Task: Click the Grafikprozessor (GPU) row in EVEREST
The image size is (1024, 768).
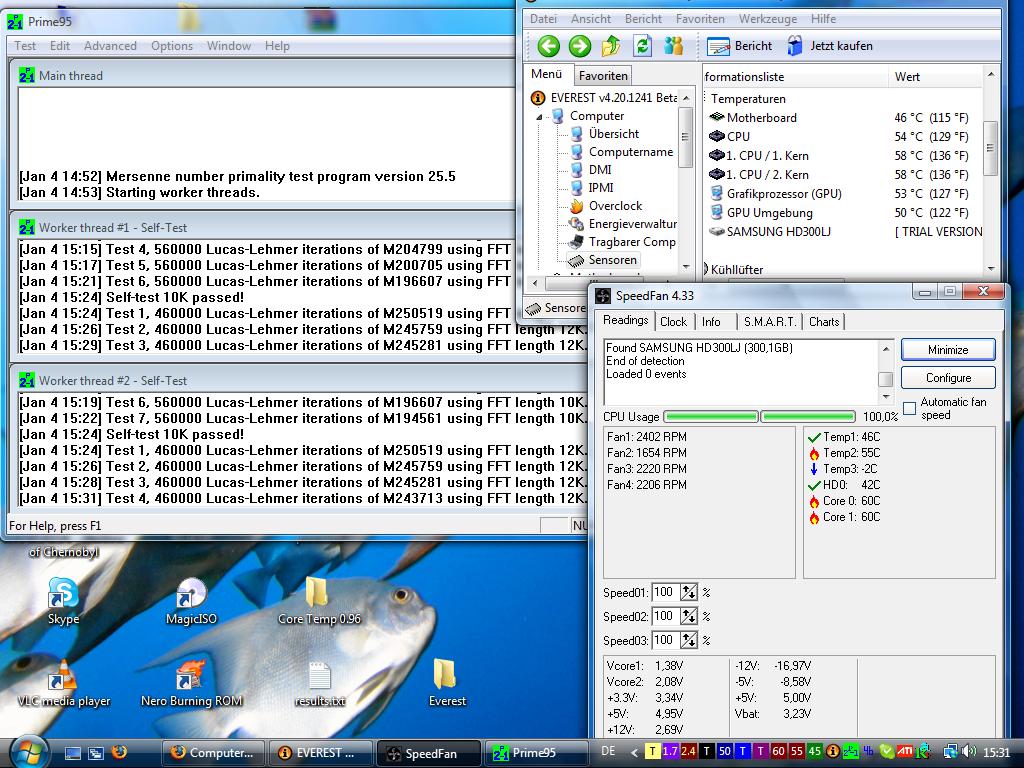Action: [x=842, y=194]
